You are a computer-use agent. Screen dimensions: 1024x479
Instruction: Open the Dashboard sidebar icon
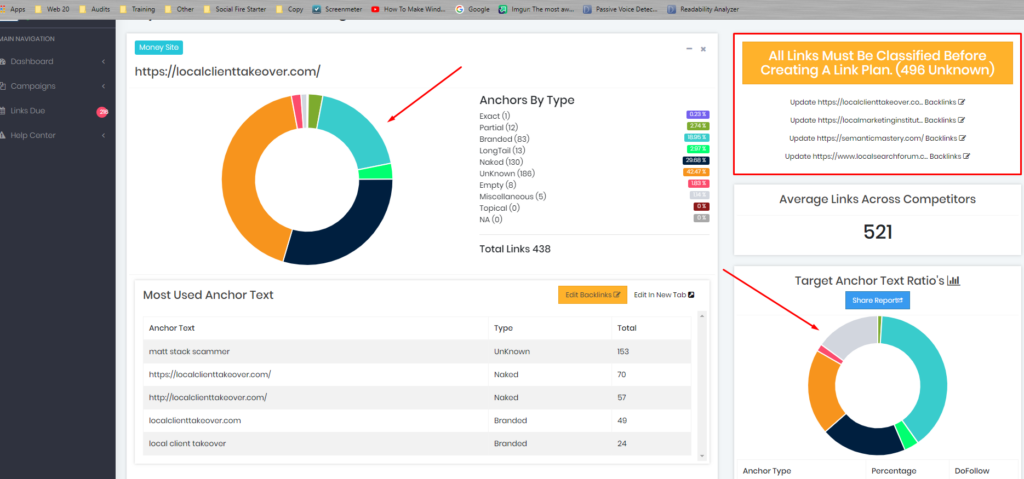pyautogui.click(x=4, y=62)
